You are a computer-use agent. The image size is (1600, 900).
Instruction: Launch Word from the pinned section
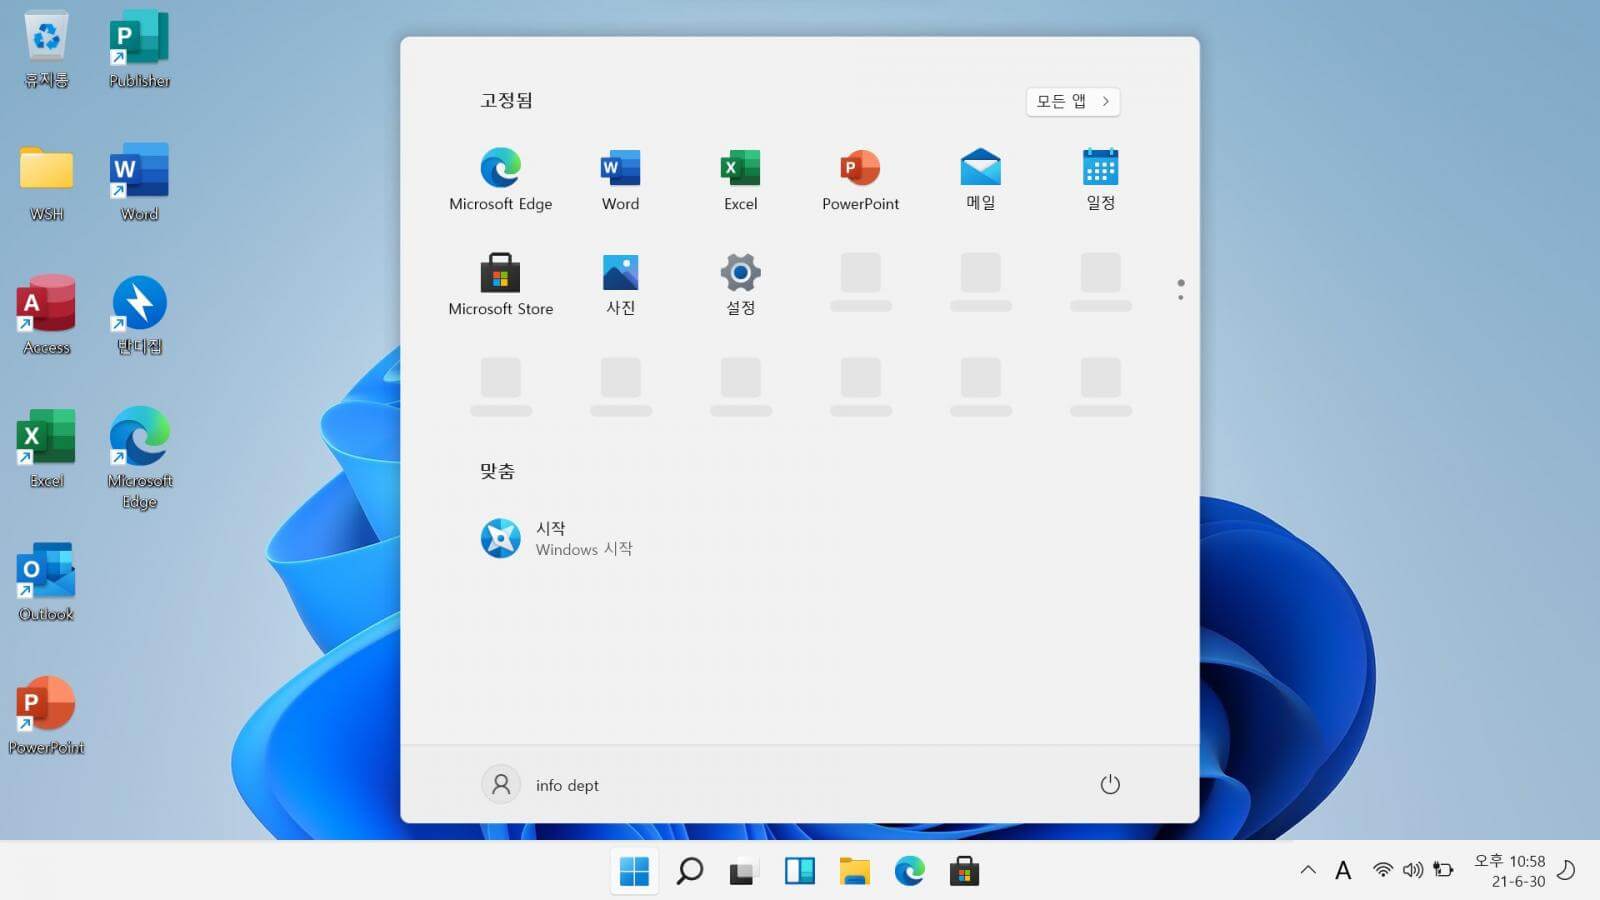pyautogui.click(x=620, y=180)
